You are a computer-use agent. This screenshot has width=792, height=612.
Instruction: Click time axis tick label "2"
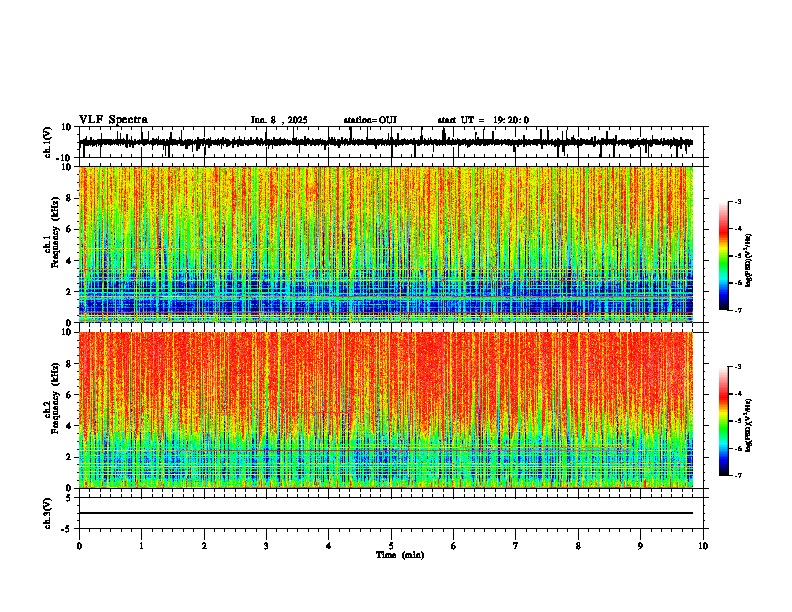(204, 546)
